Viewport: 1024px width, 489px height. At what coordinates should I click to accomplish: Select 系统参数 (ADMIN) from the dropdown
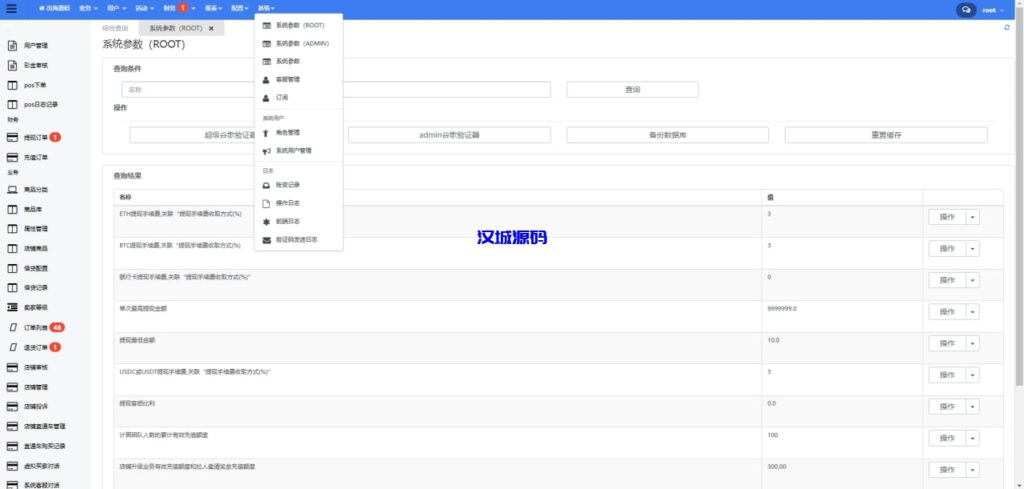(301, 44)
